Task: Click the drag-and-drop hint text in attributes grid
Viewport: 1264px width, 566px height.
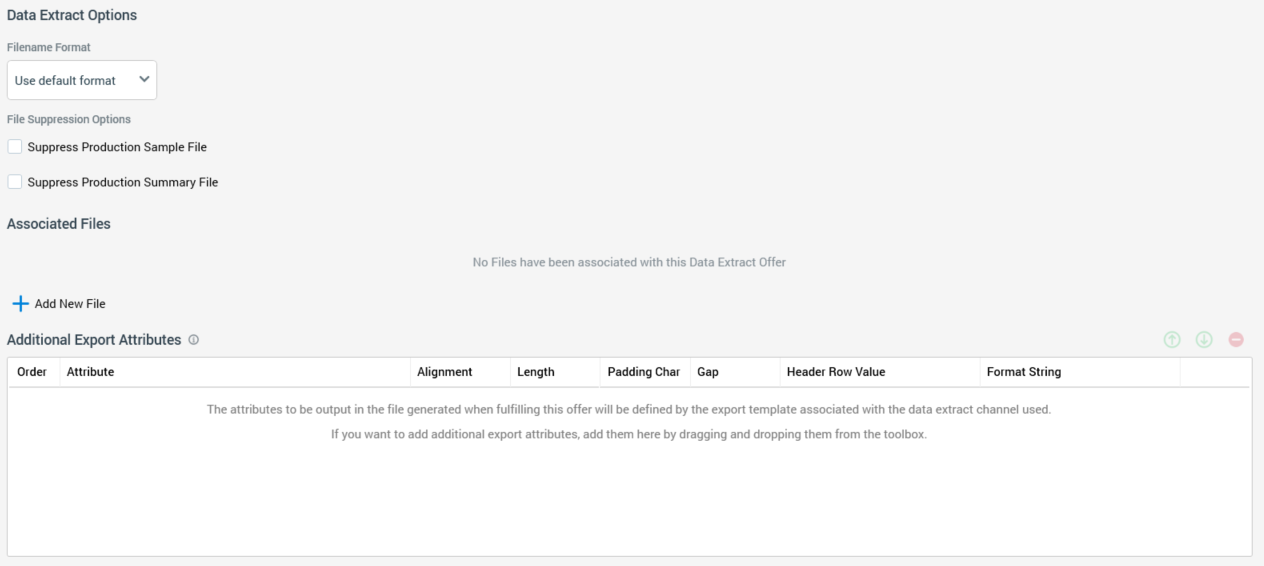Action: pyautogui.click(x=629, y=435)
